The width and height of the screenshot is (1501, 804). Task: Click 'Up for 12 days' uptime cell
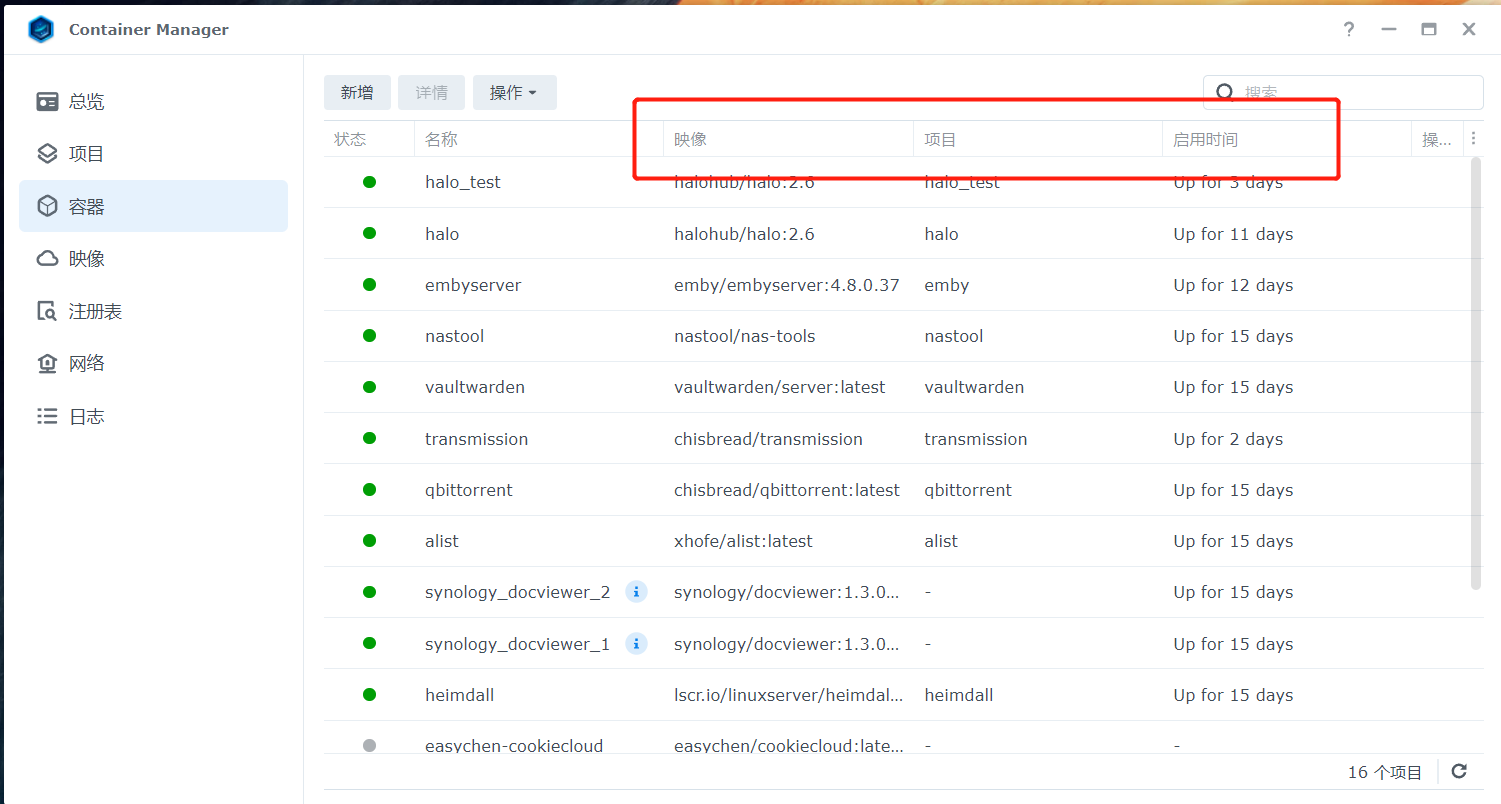coord(1233,285)
